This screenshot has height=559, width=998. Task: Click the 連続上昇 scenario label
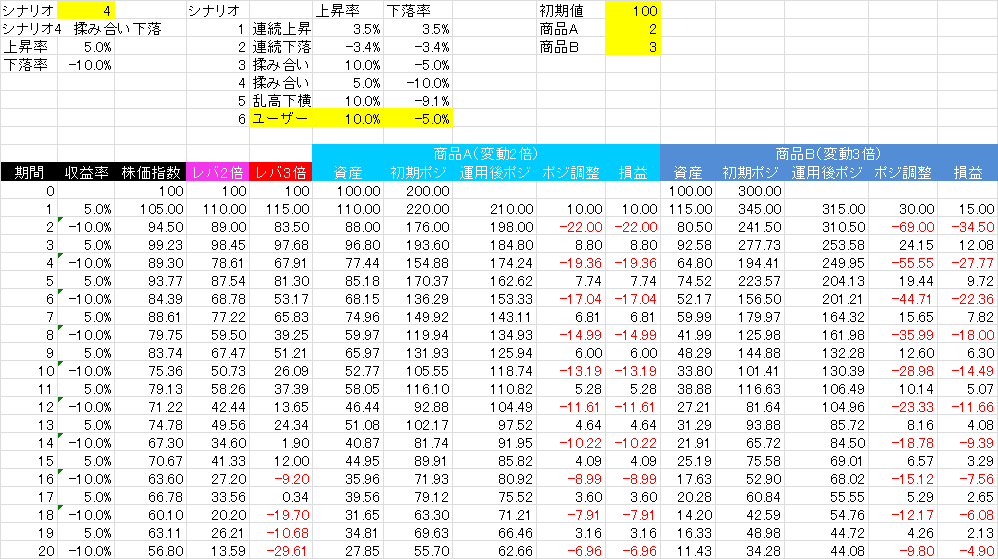pyautogui.click(x=281, y=29)
